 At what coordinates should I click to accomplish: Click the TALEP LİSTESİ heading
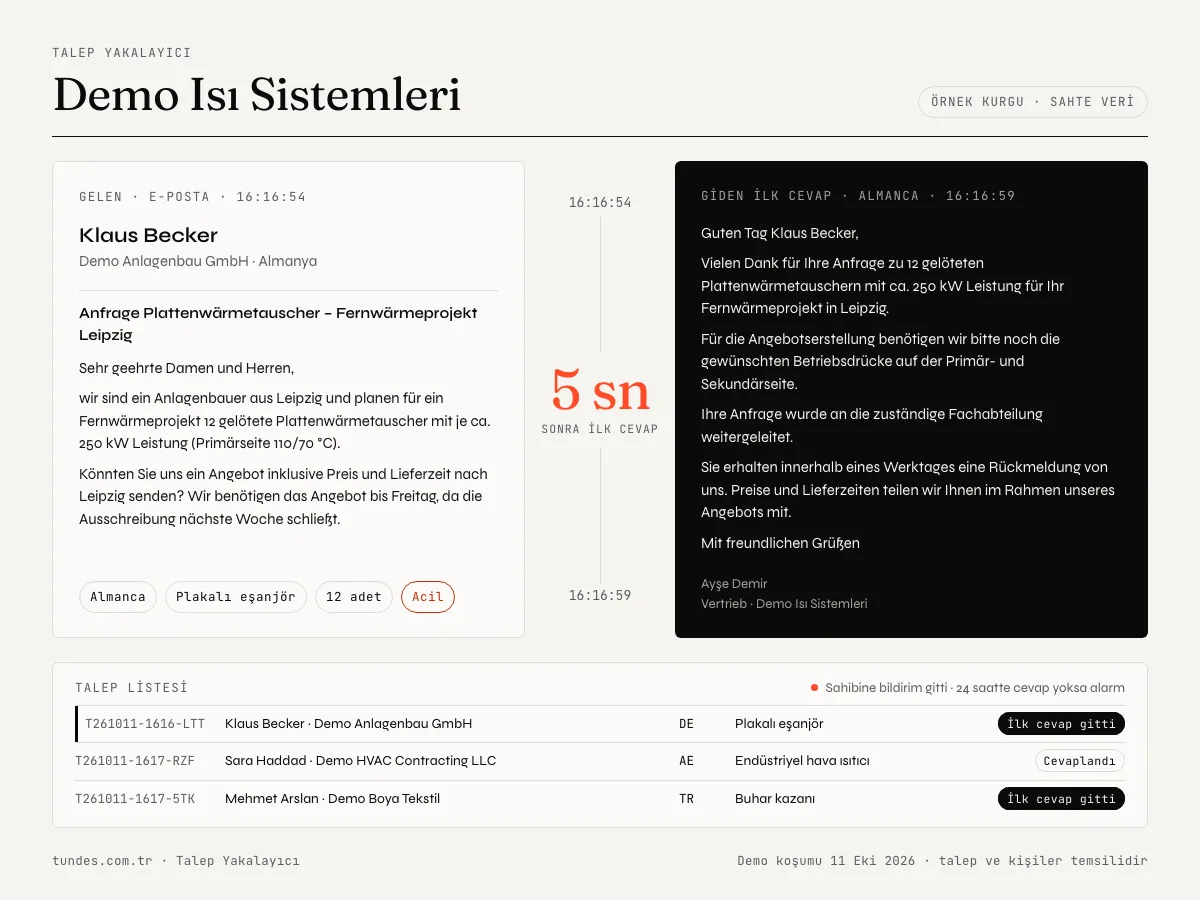click(131, 688)
